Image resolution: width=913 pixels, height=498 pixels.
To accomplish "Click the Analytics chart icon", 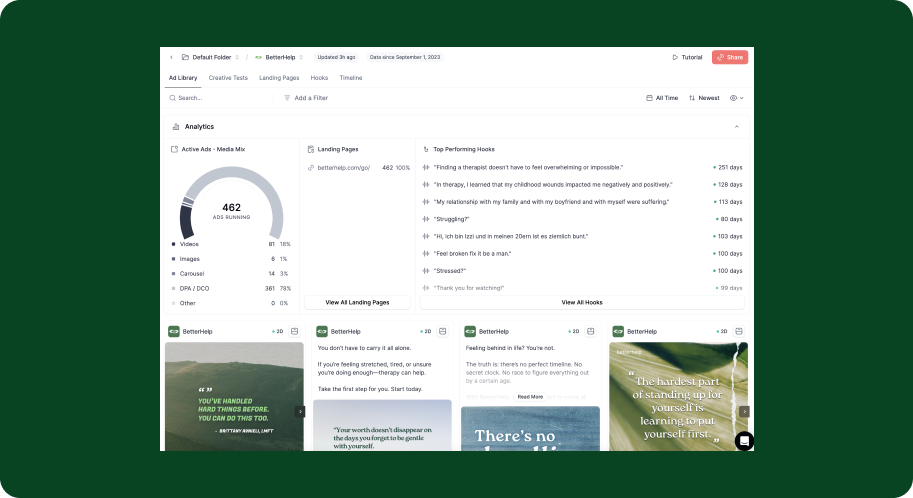I will point(176,126).
